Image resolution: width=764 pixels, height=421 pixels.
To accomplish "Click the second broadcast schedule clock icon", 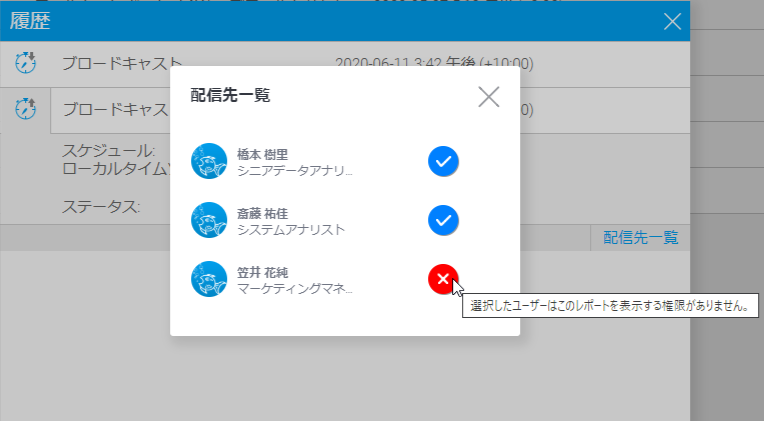I will [25, 108].
